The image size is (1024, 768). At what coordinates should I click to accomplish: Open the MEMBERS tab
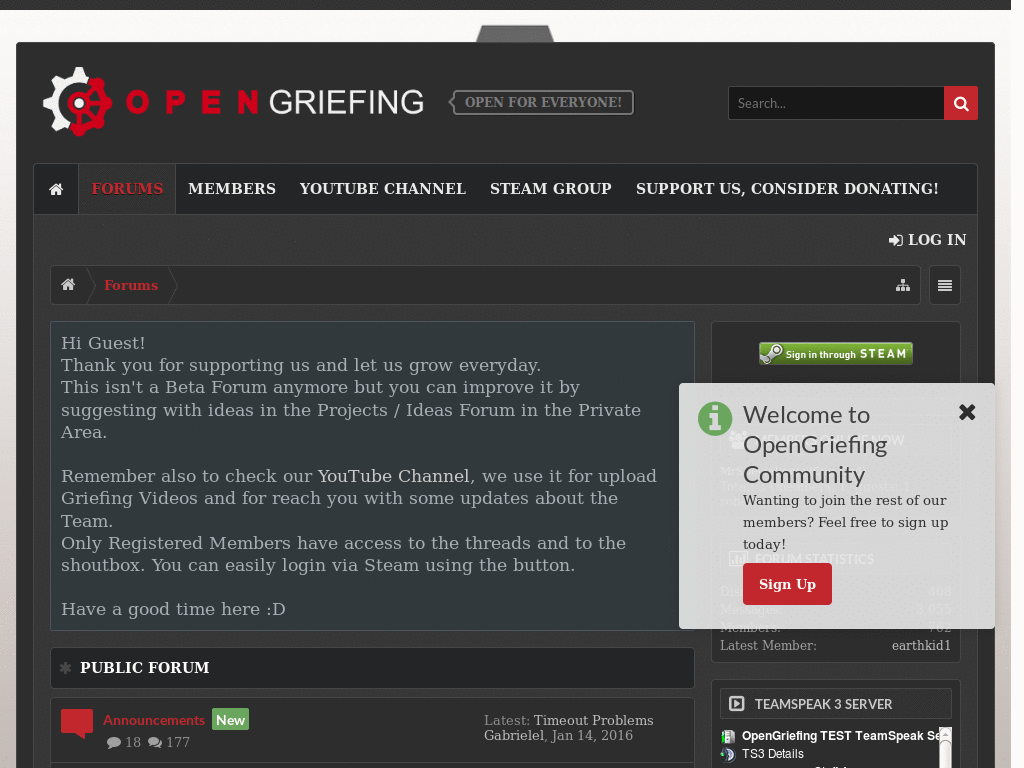click(x=232, y=189)
